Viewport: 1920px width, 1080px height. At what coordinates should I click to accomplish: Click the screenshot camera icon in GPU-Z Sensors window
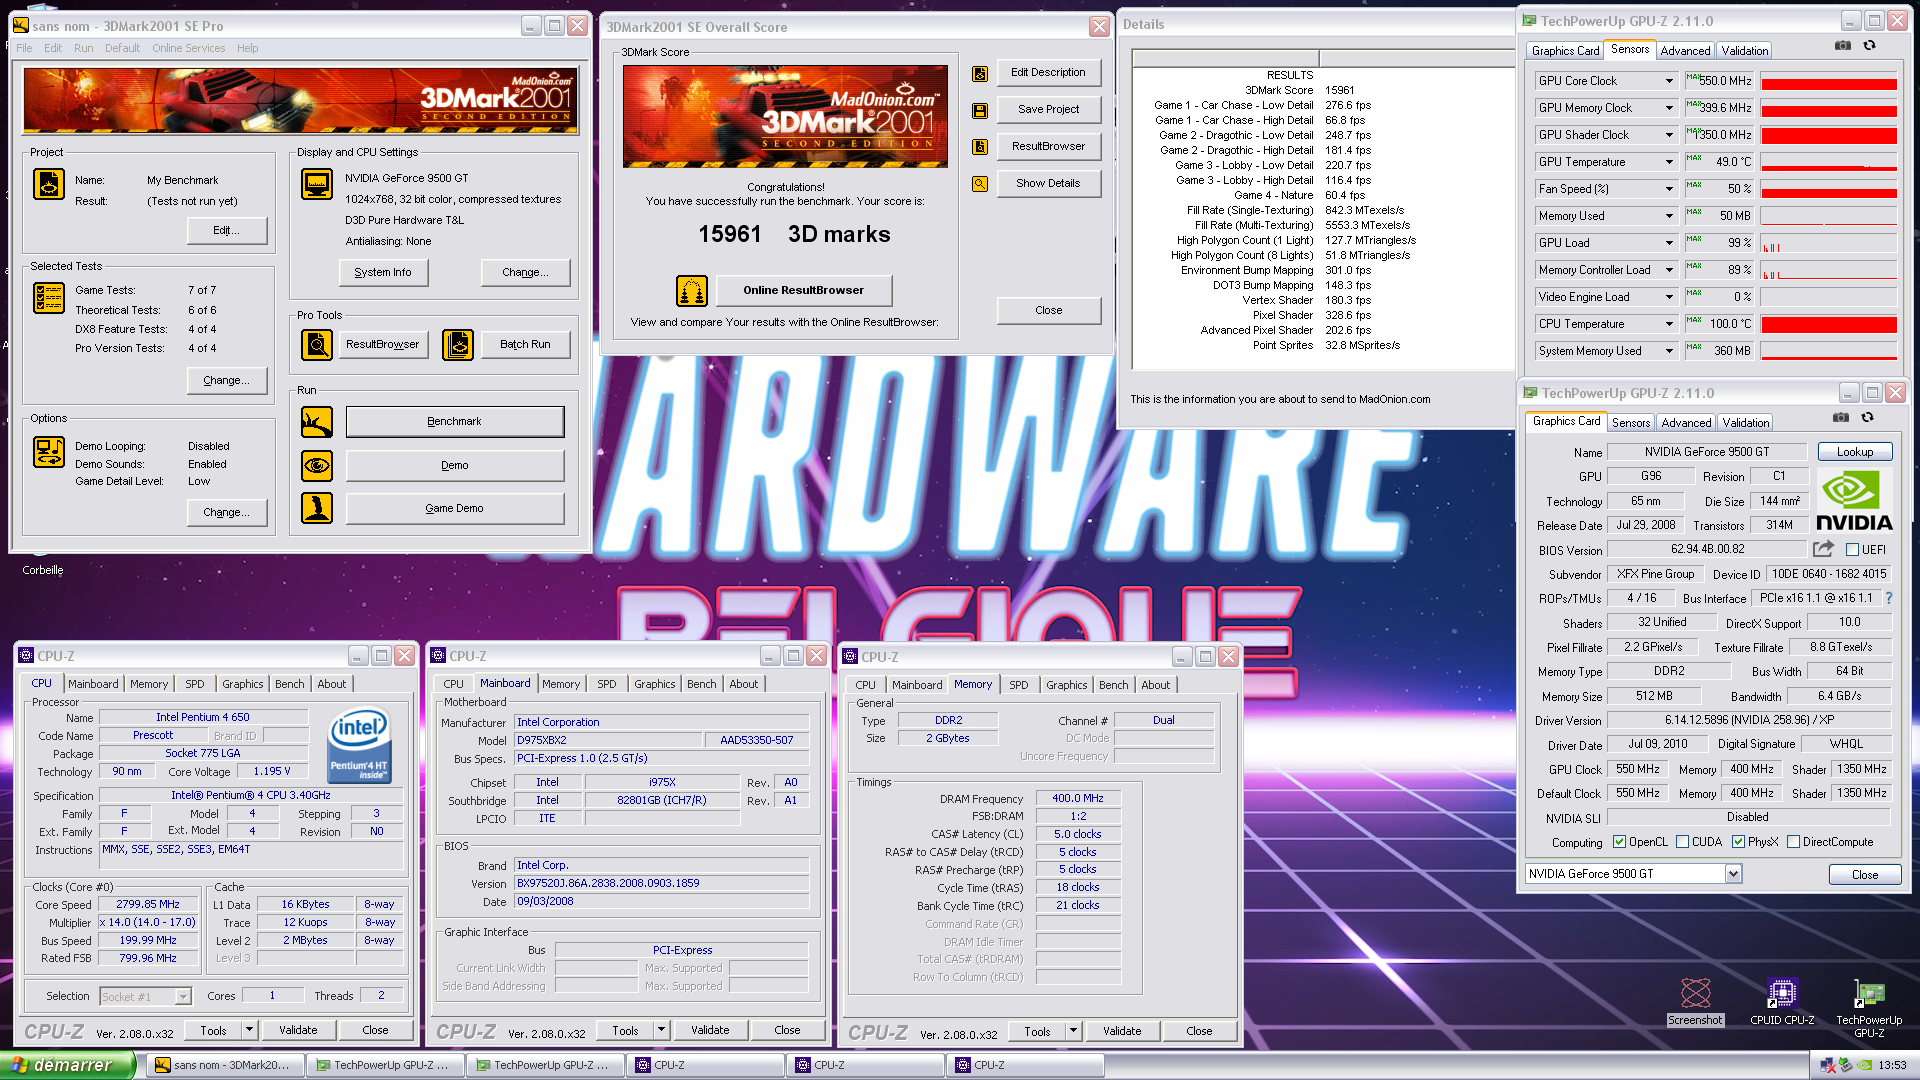pos(1842,46)
